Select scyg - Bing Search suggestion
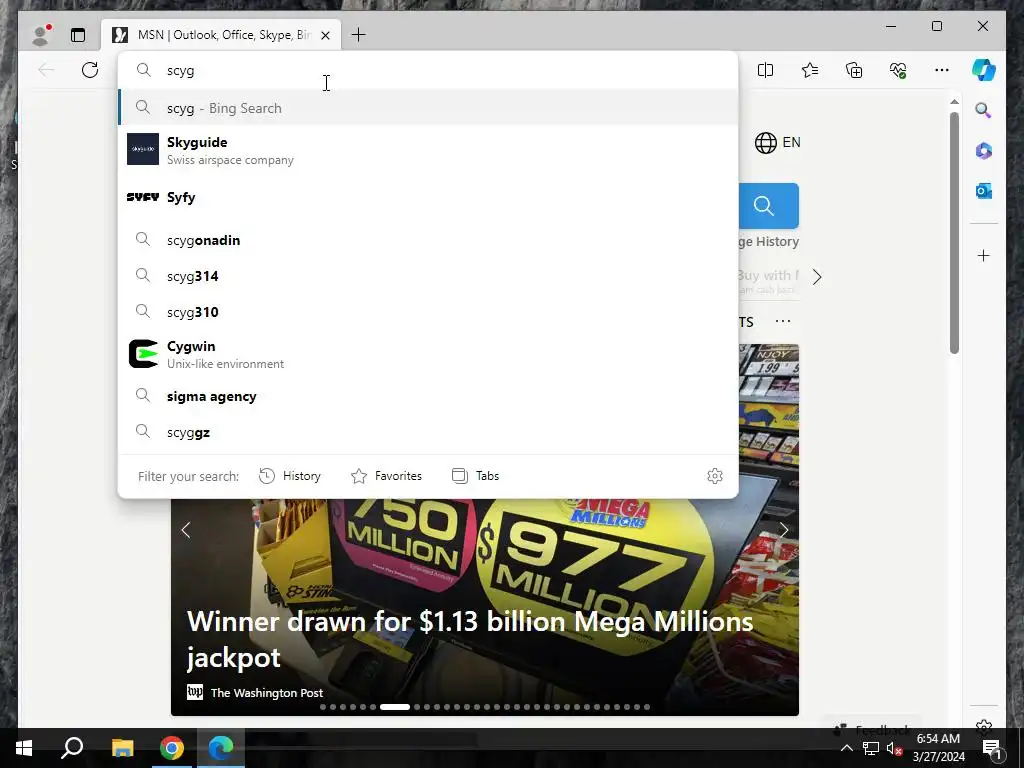Image resolution: width=1024 pixels, height=768 pixels. point(428,108)
